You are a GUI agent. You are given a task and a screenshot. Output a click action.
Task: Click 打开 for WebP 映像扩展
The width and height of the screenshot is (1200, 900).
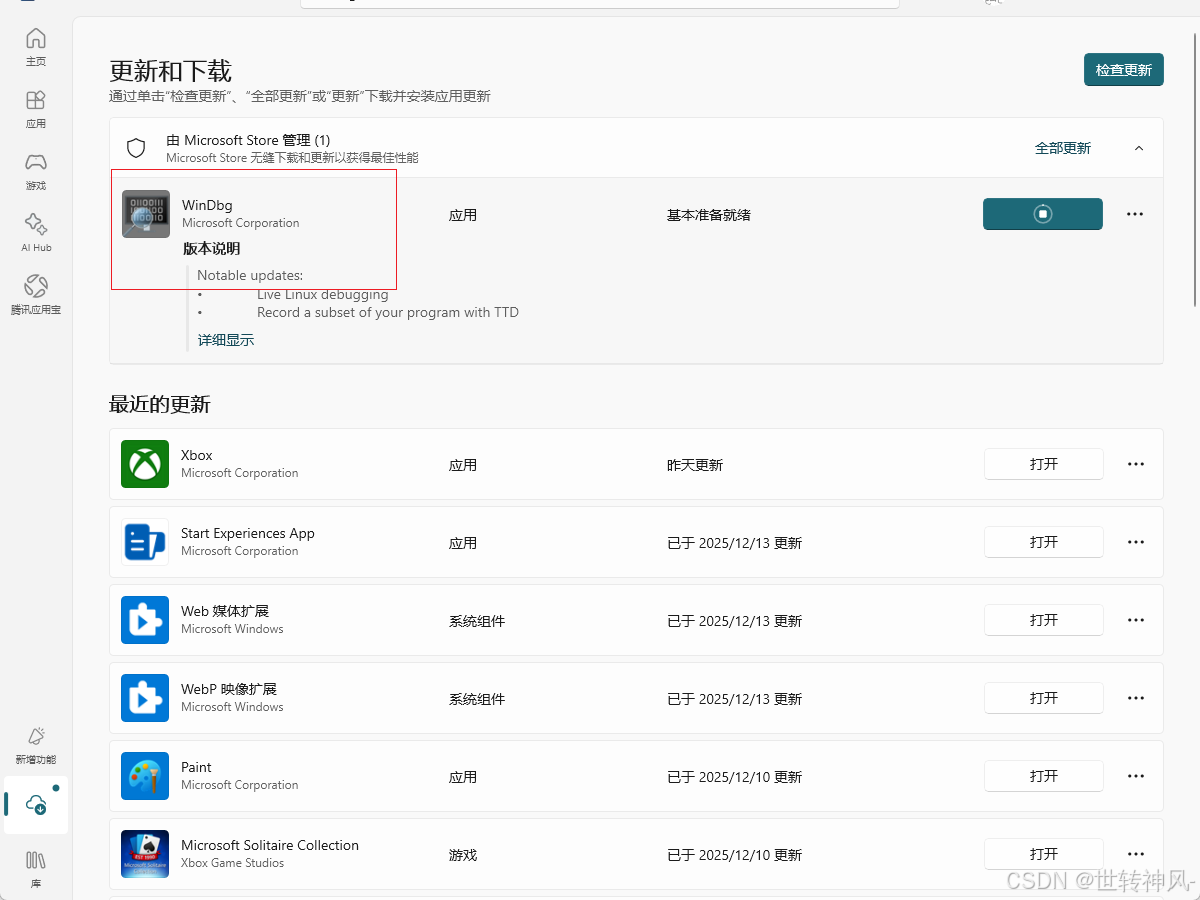(1044, 698)
